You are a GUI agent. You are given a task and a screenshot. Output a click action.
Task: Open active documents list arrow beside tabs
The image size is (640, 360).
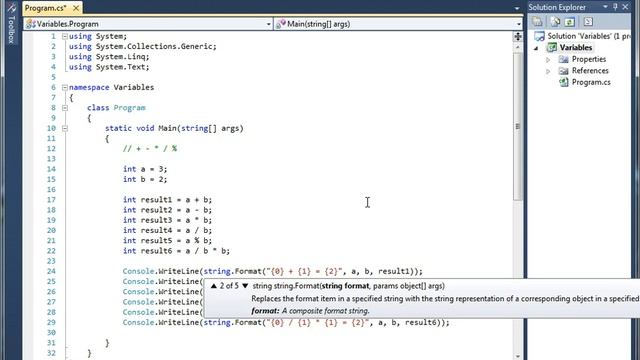(x=517, y=8)
